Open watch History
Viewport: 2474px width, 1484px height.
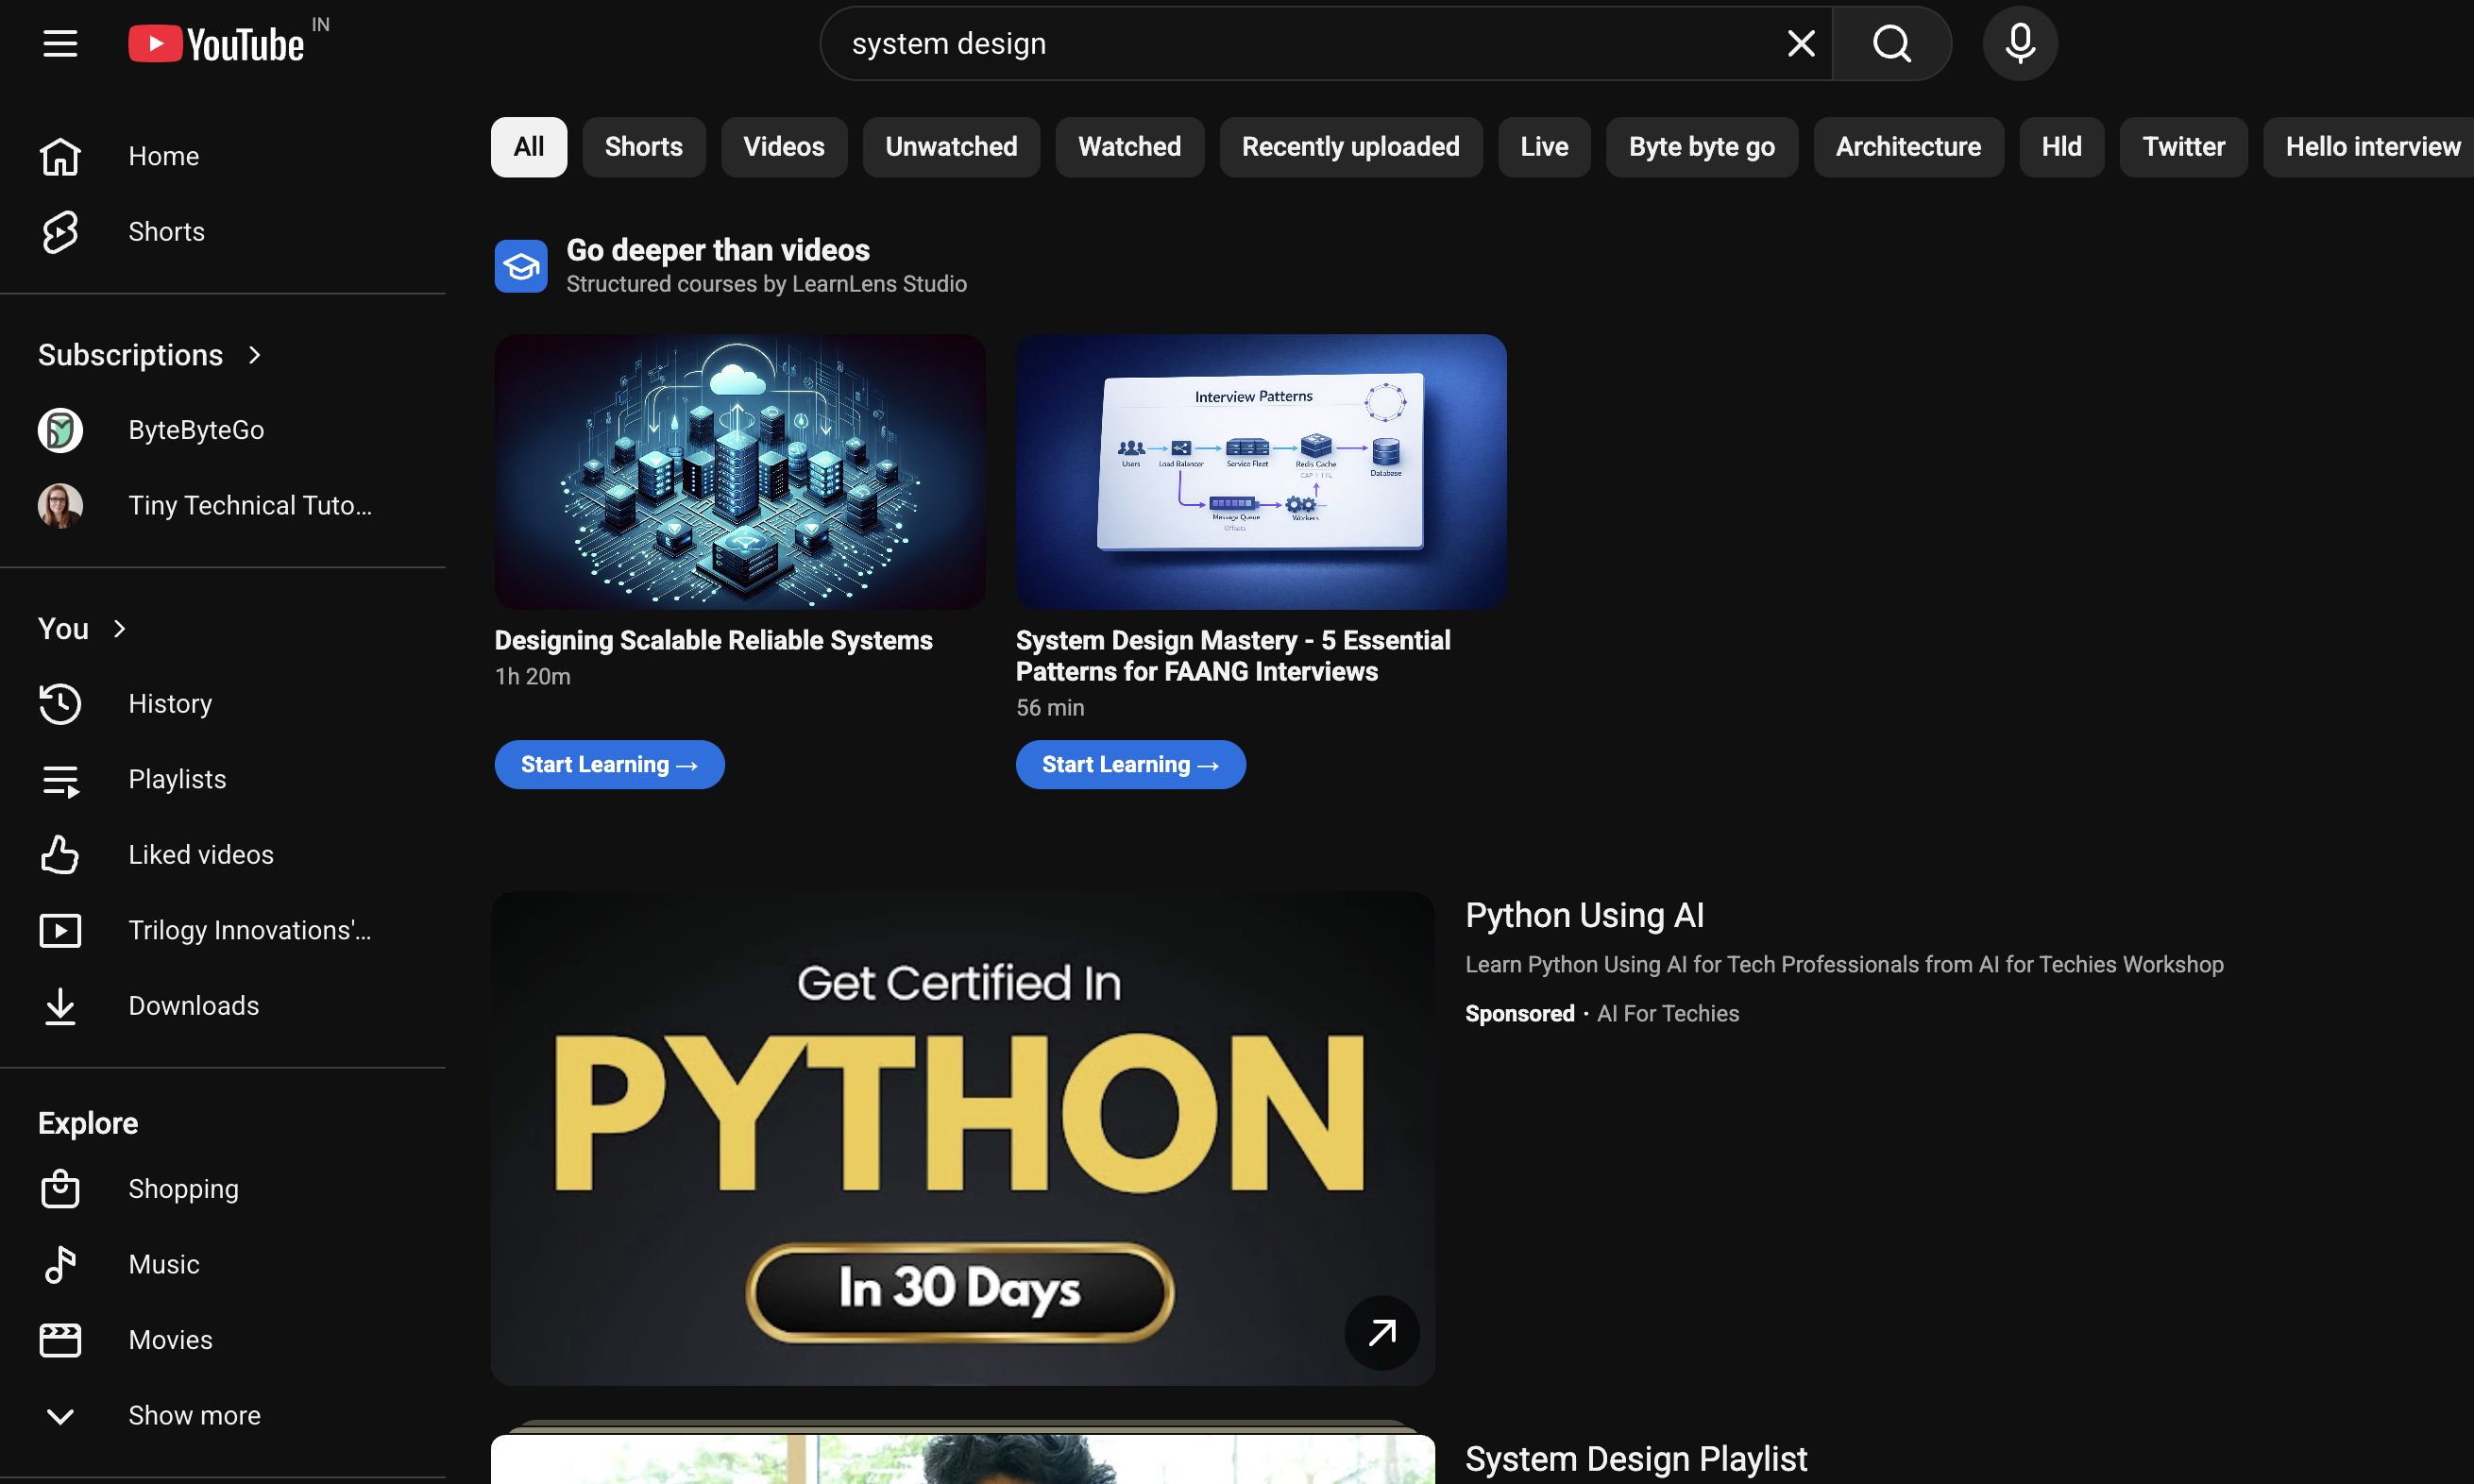(x=170, y=704)
